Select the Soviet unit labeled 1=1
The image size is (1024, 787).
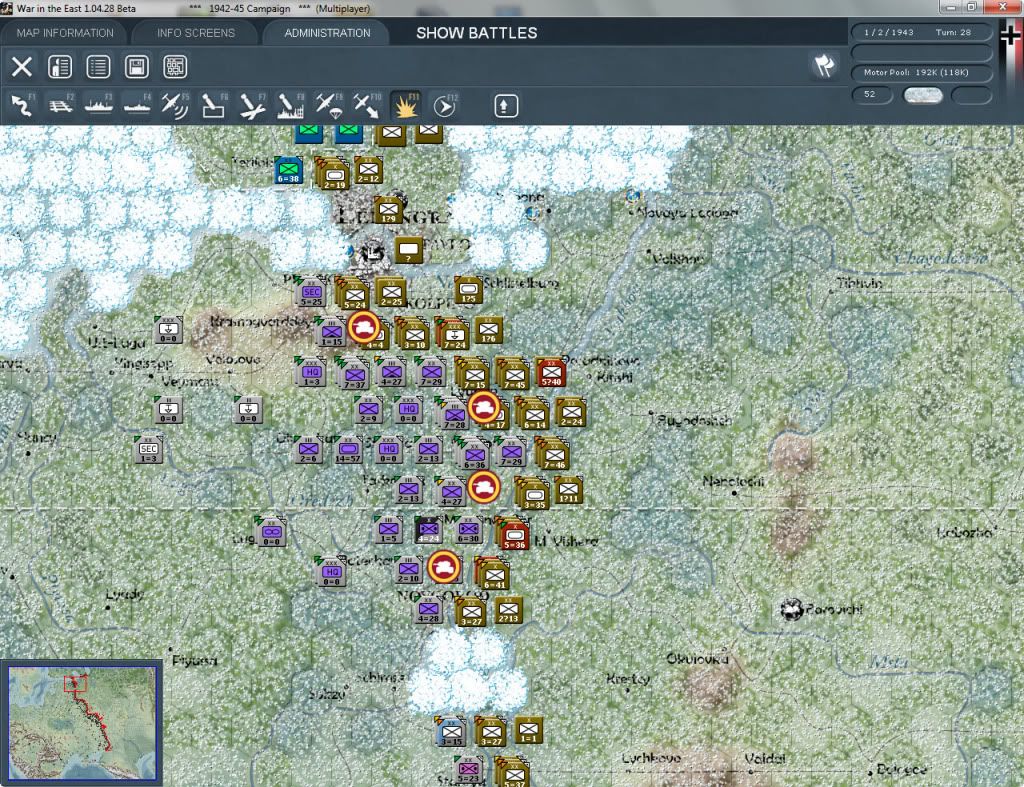point(528,730)
